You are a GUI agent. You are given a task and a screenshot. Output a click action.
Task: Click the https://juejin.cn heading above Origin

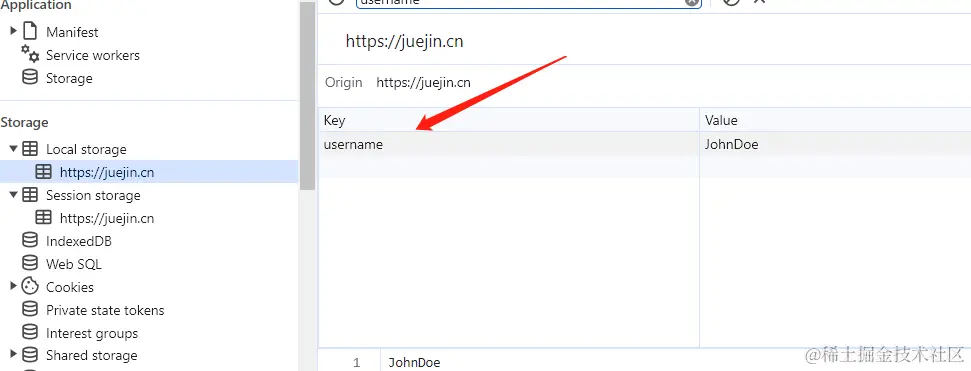point(404,42)
